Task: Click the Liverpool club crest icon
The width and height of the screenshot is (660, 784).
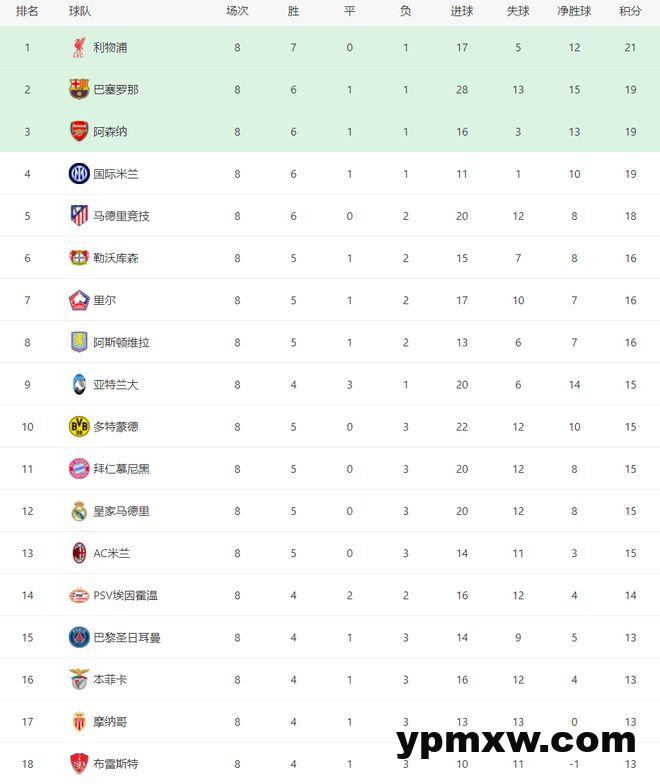Action: point(79,47)
